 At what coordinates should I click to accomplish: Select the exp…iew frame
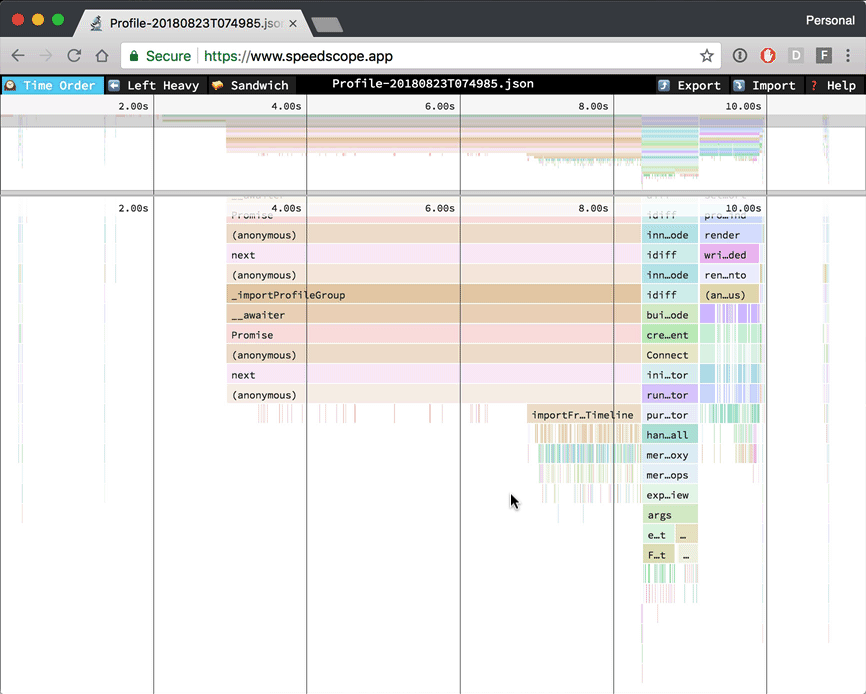click(669, 495)
